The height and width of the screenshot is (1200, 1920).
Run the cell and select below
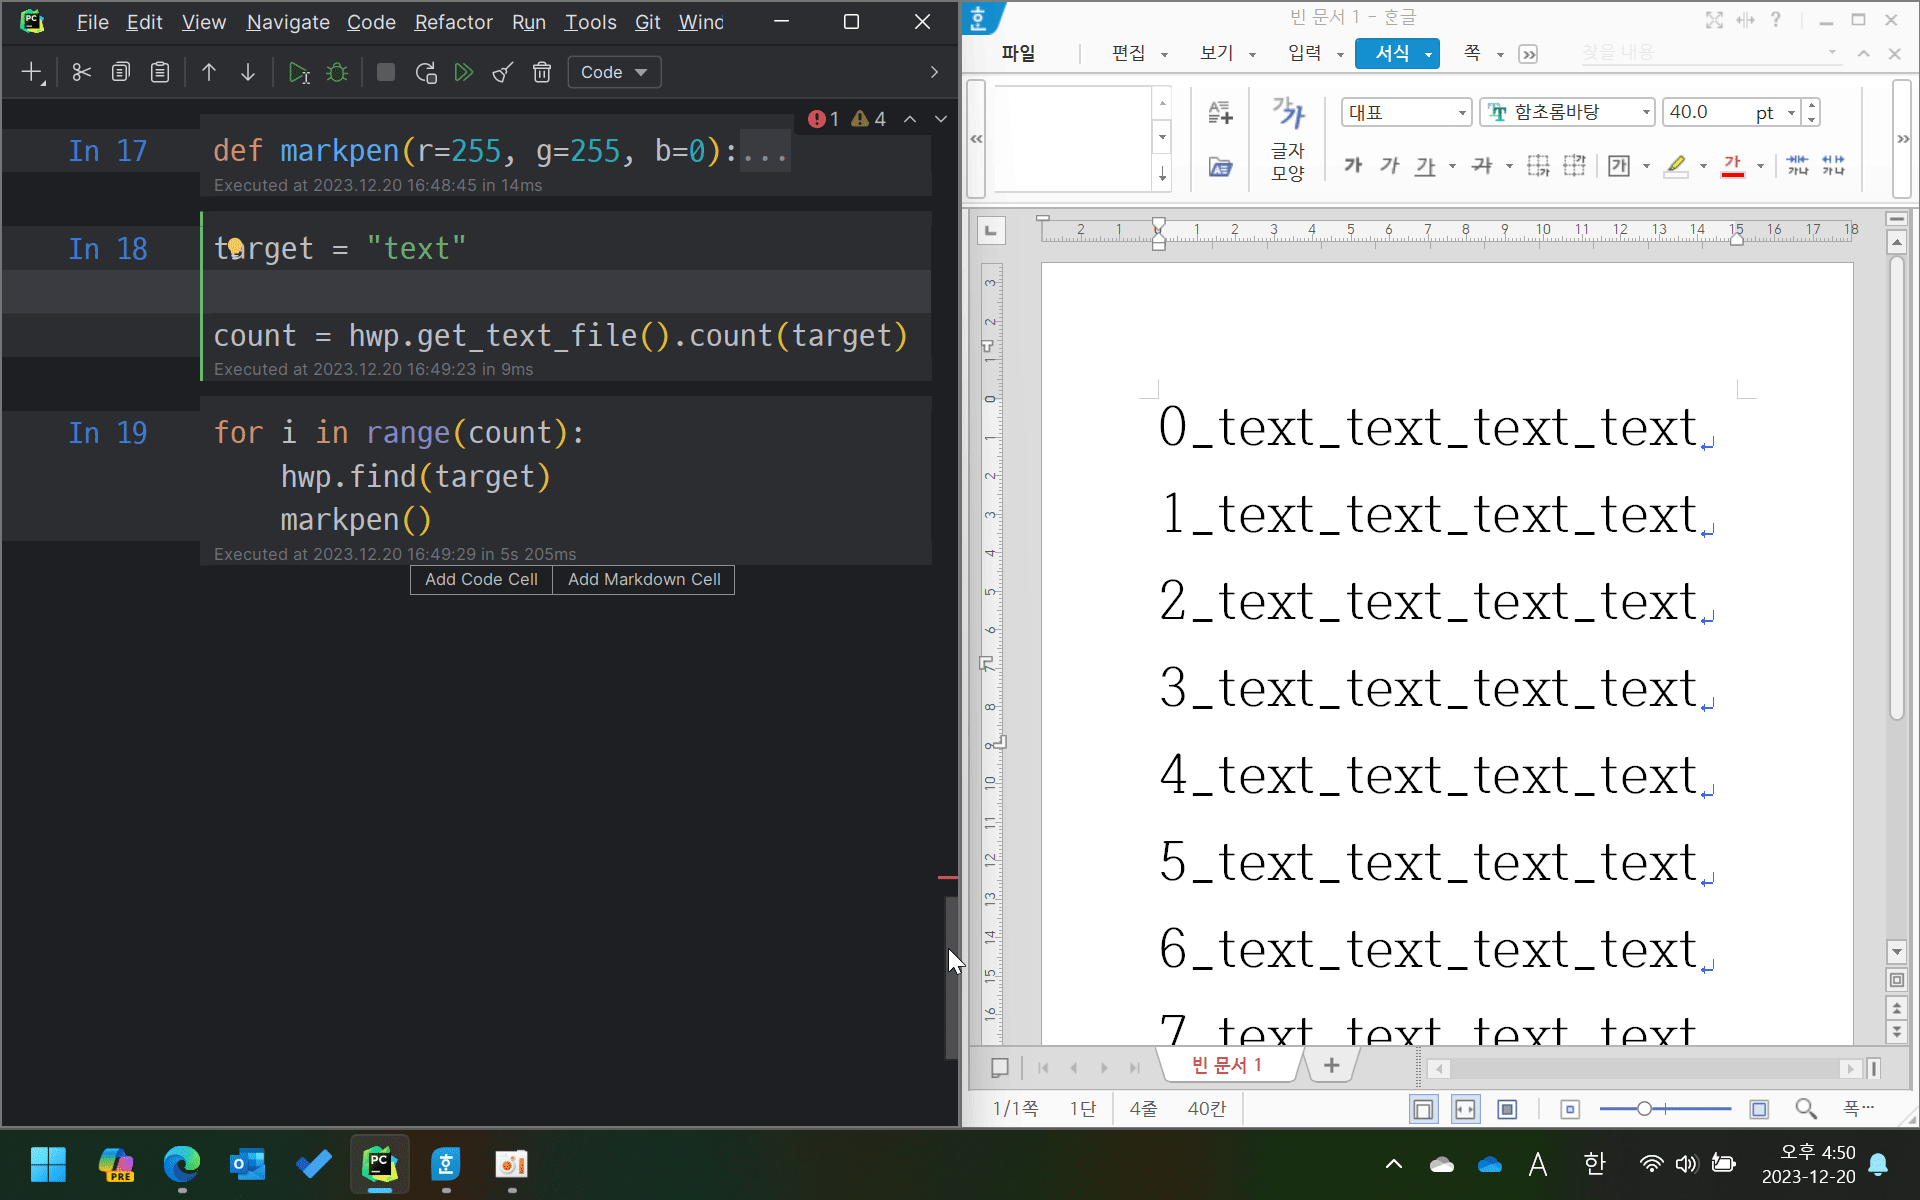click(x=298, y=72)
